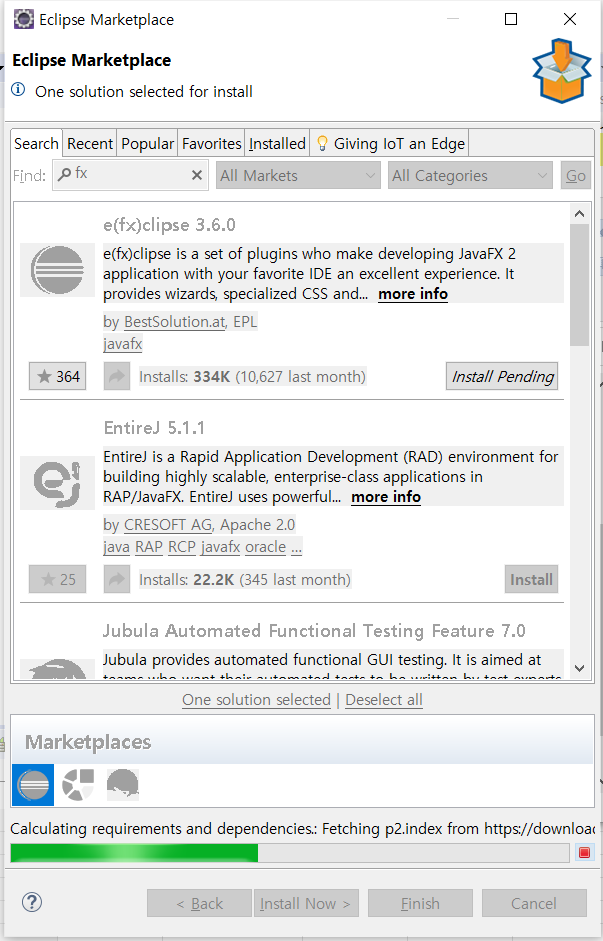603x941 pixels.
Task: Click the magnifier icon in Find field
Action: pyautogui.click(x=64, y=174)
